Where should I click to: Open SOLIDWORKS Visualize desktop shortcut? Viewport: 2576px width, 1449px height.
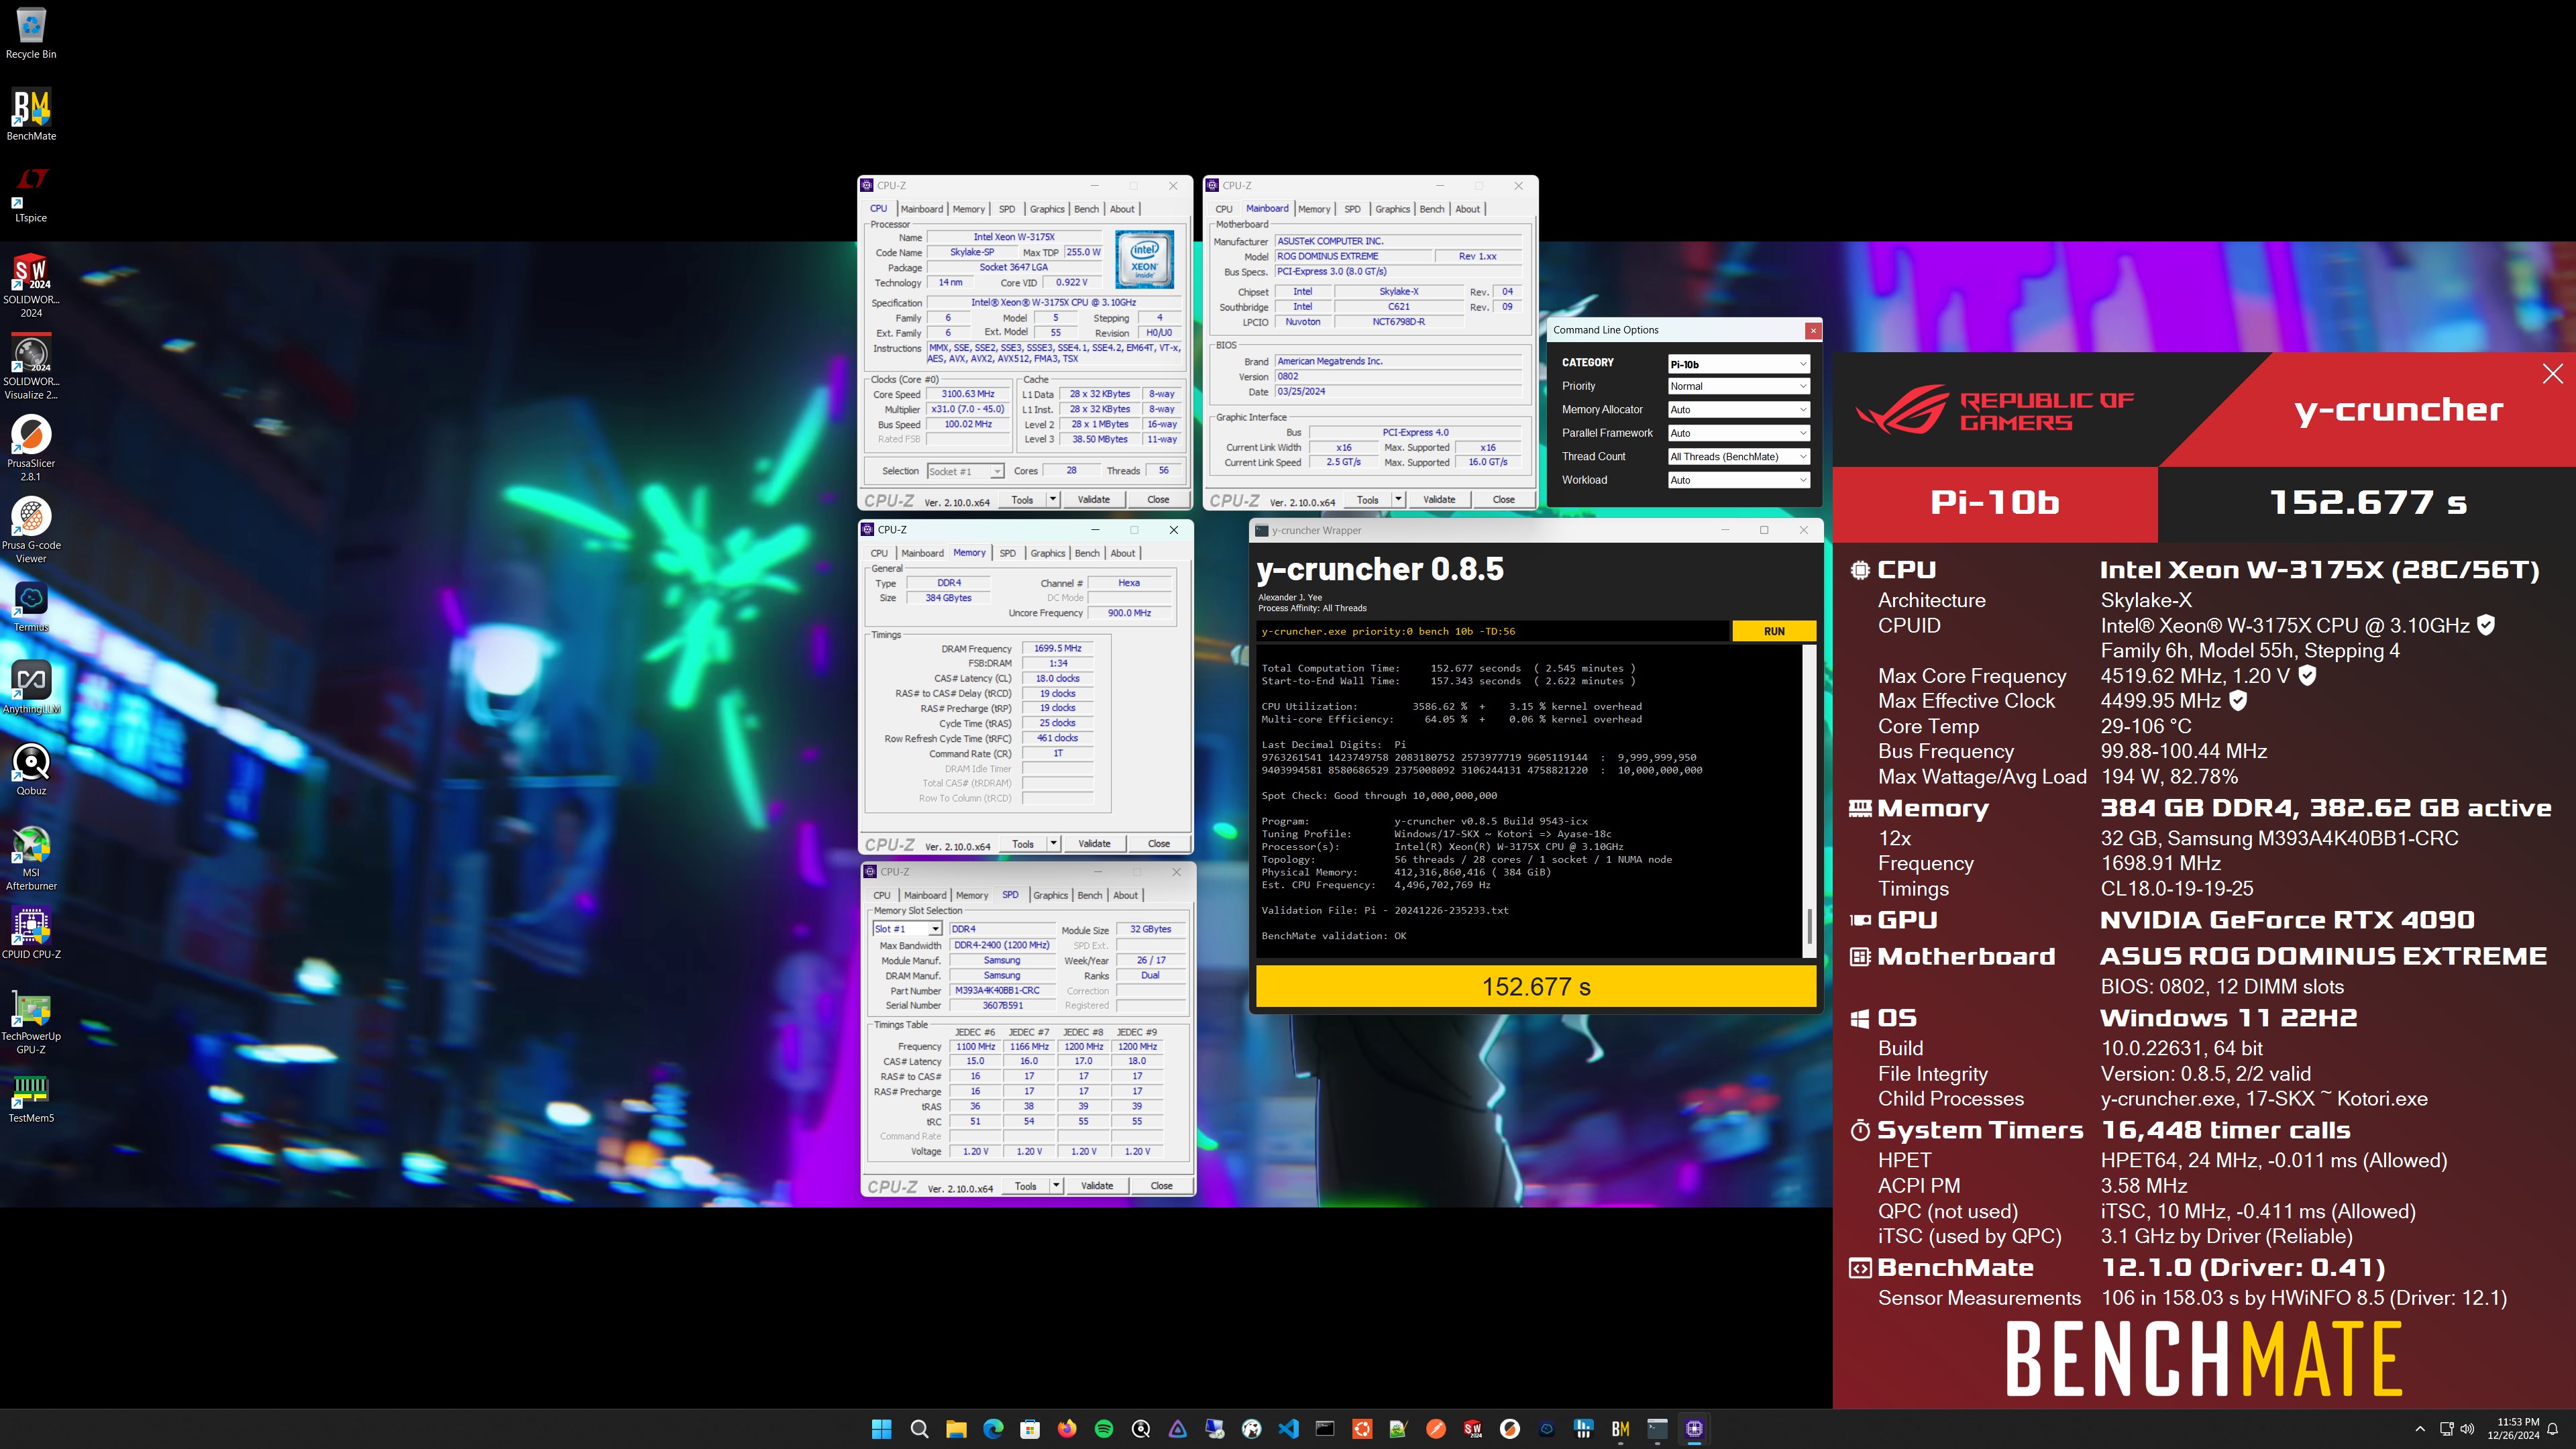tap(31, 367)
